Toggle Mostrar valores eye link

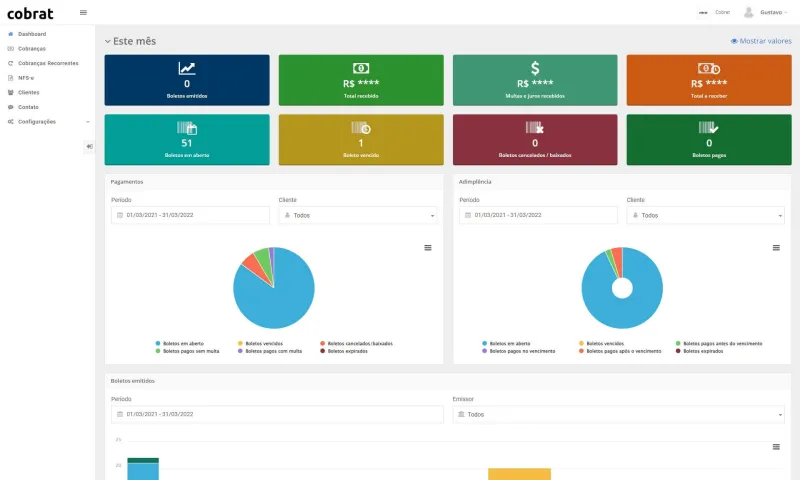tap(760, 41)
